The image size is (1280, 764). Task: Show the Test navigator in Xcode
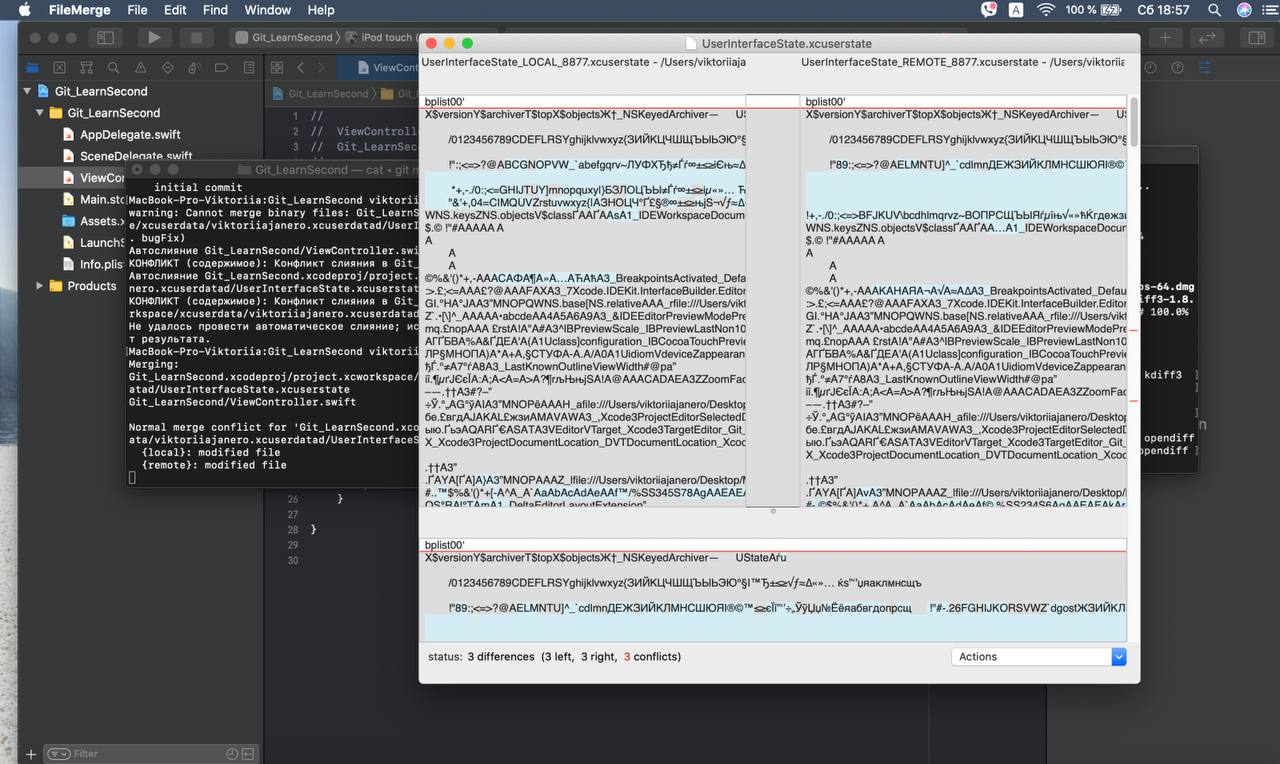click(x=167, y=68)
